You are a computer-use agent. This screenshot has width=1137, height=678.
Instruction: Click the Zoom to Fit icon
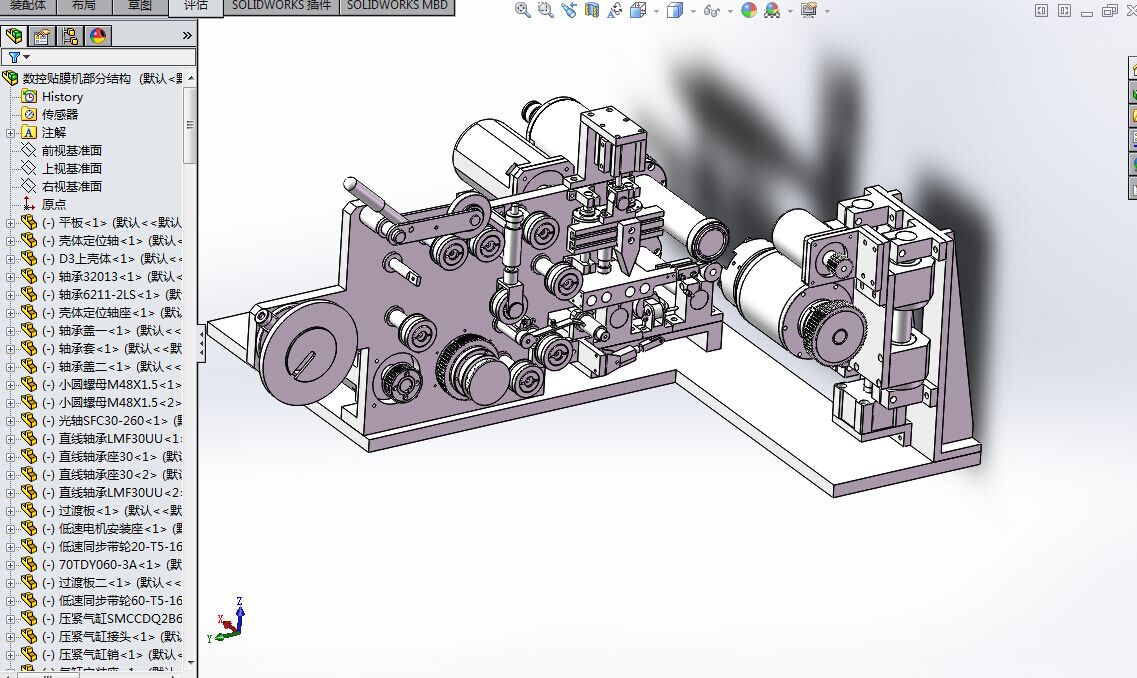pos(523,10)
